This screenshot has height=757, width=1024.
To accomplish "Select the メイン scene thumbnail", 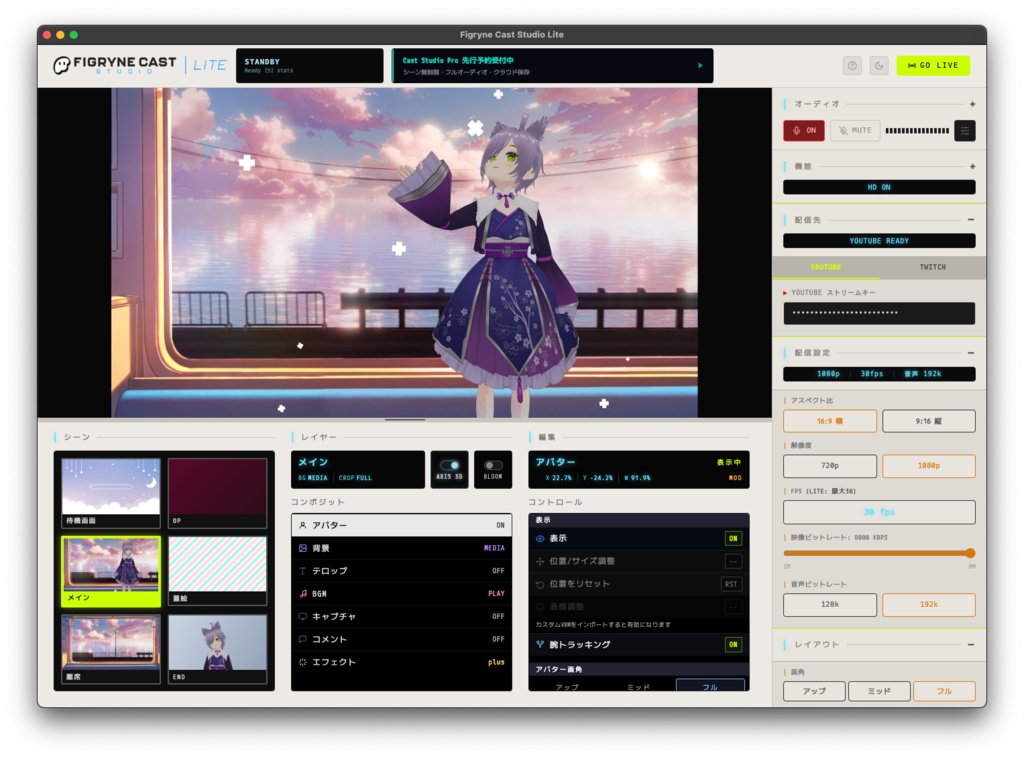I will (x=111, y=572).
